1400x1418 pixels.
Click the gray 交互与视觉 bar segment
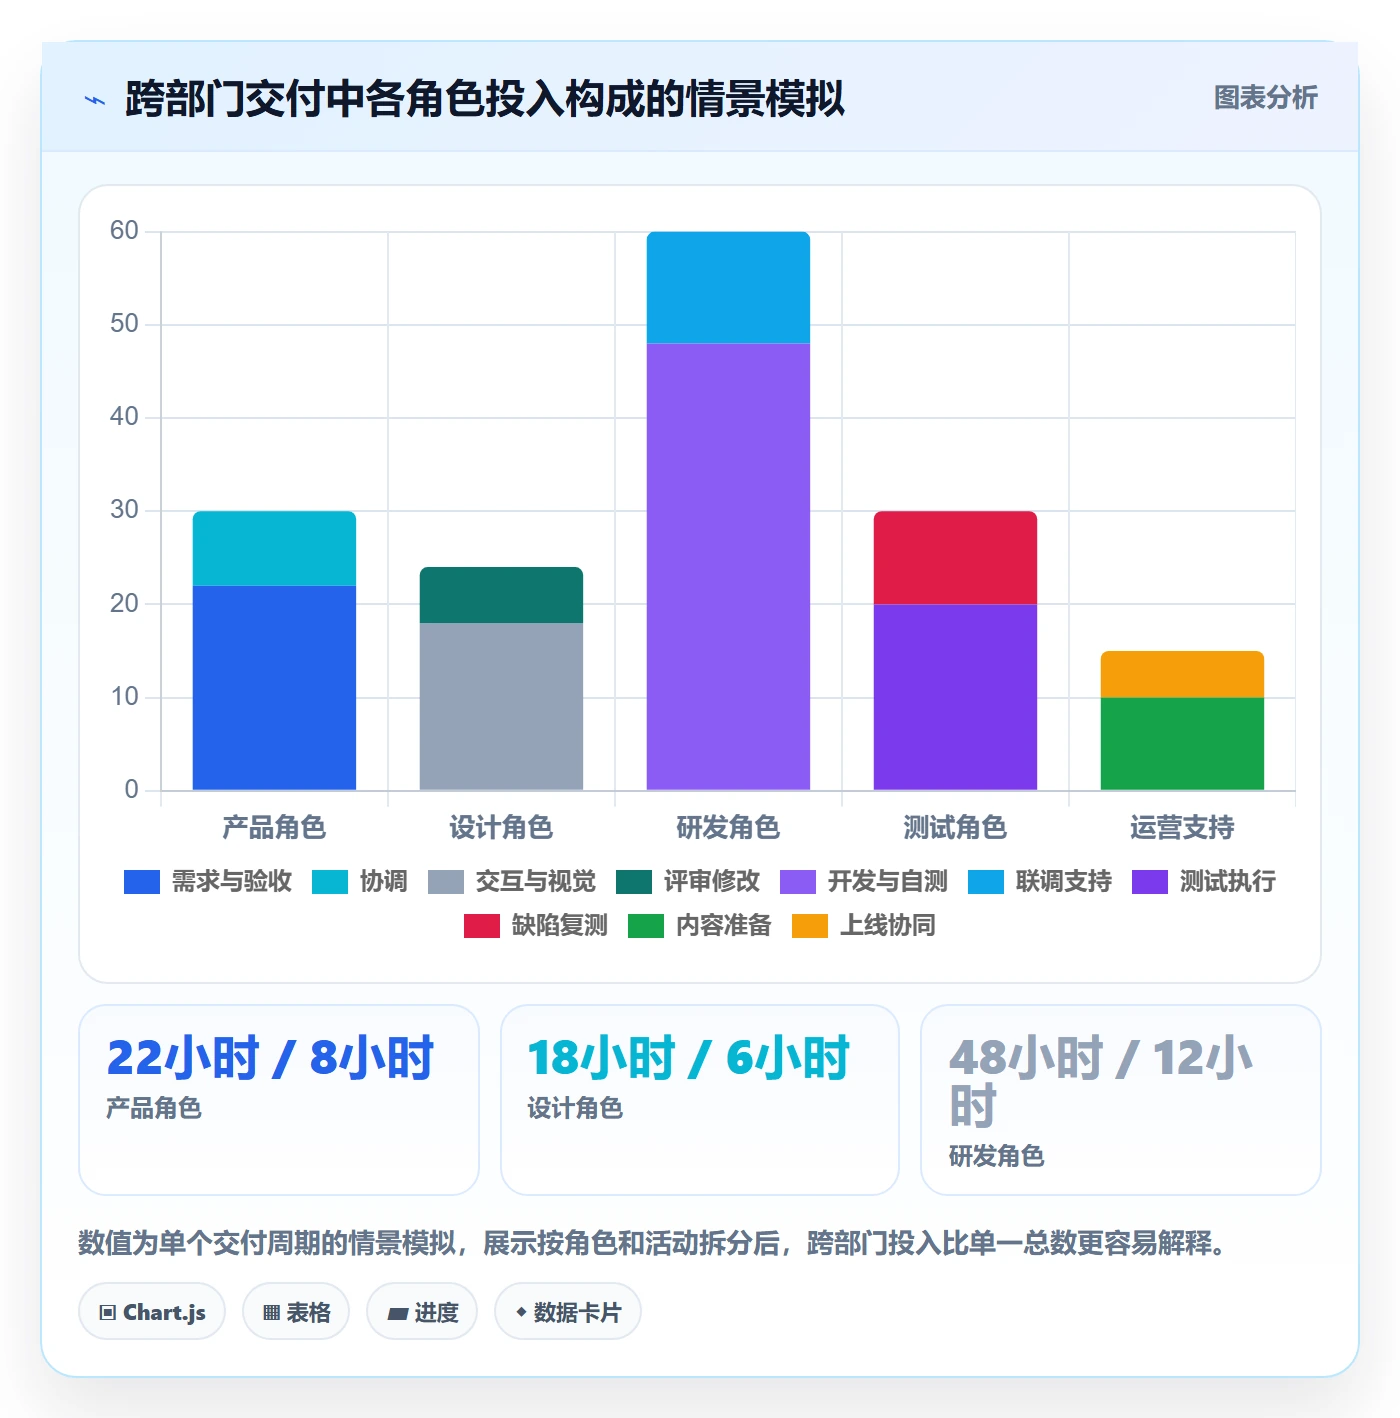click(x=501, y=707)
